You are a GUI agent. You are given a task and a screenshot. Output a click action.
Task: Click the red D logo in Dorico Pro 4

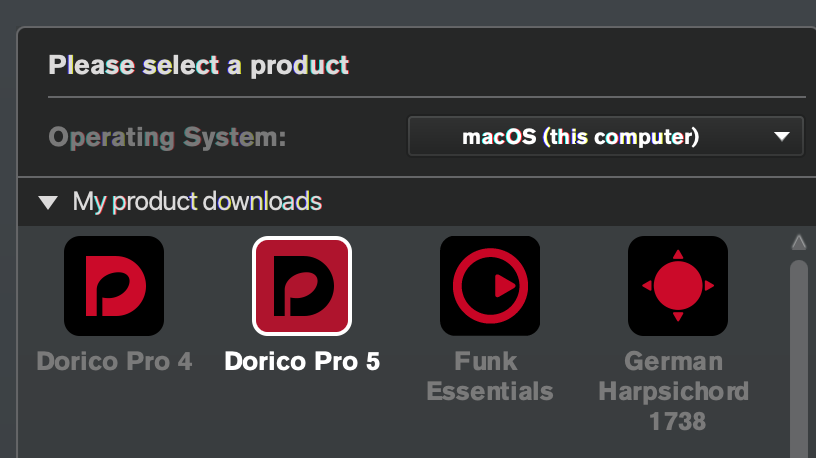[114, 286]
